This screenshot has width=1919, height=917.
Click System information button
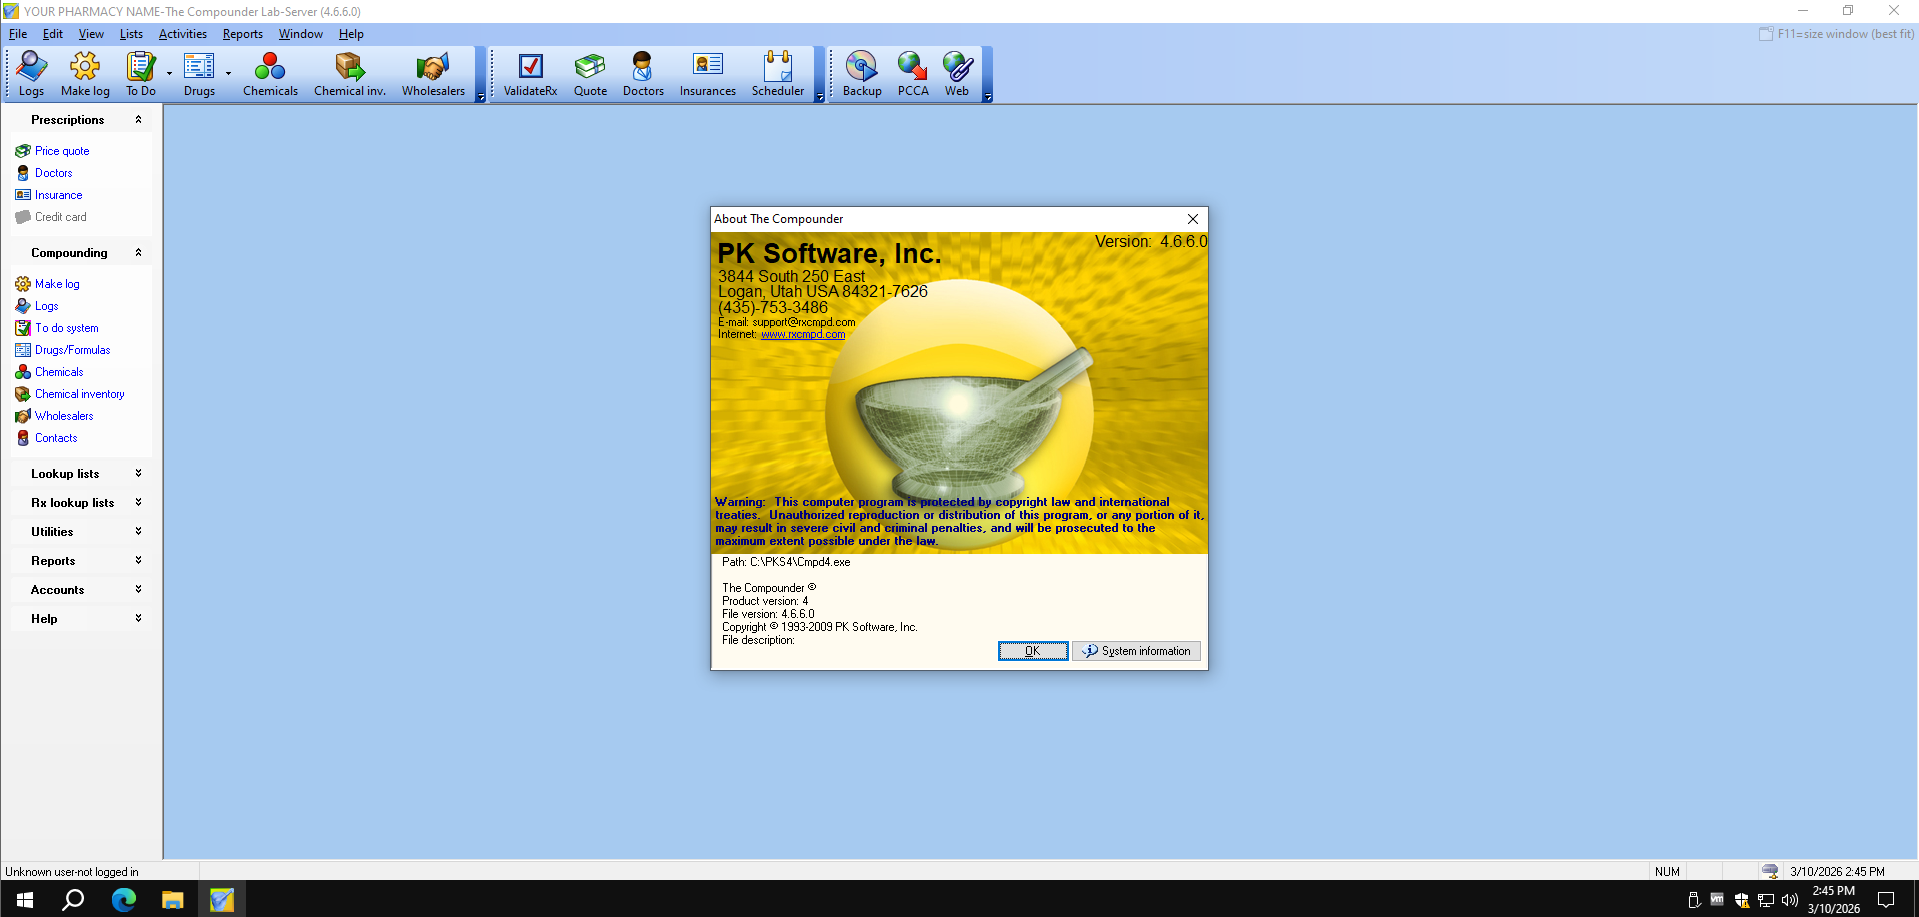(1137, 651)
